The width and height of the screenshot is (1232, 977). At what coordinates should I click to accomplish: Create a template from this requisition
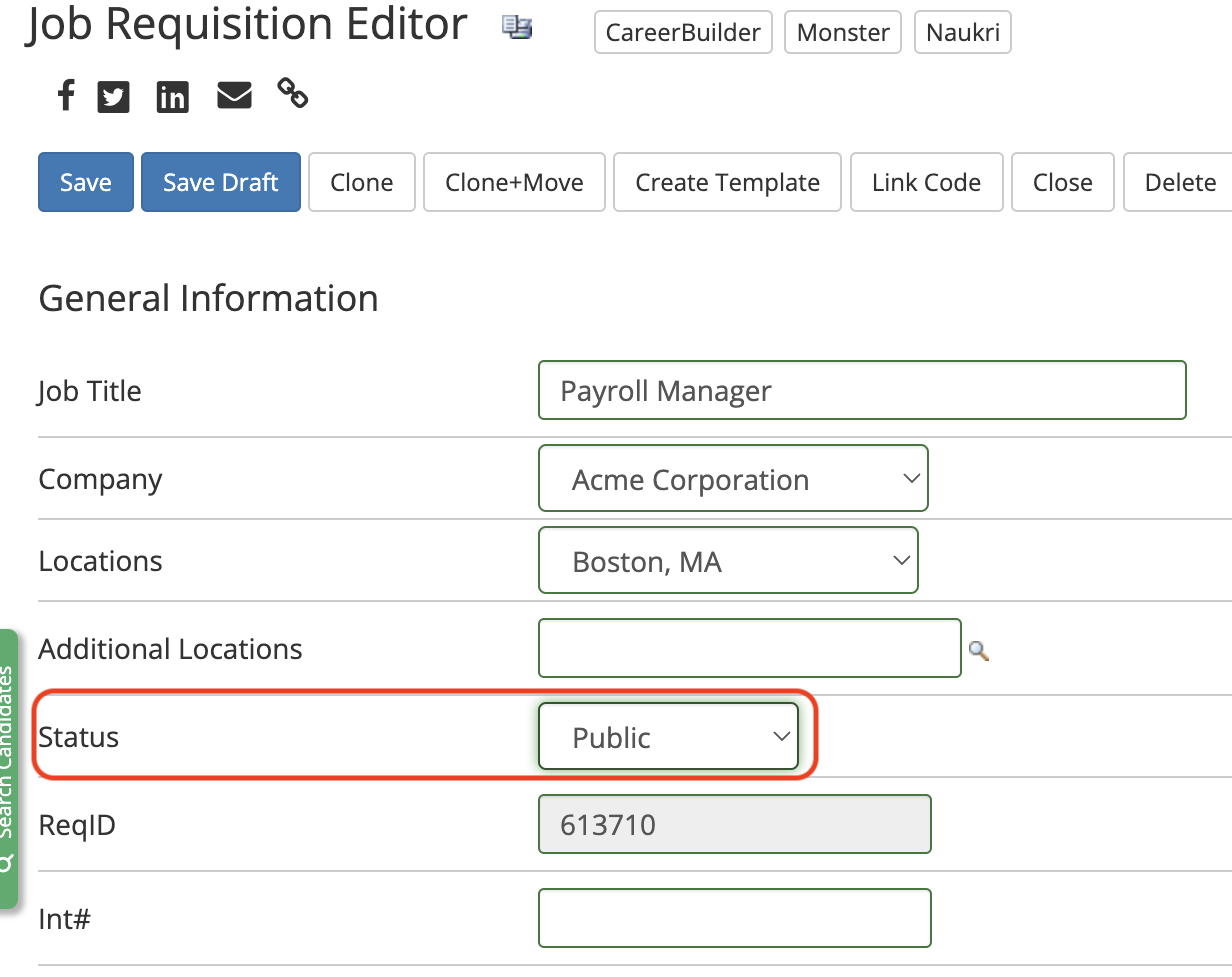(x=727, y=182)
